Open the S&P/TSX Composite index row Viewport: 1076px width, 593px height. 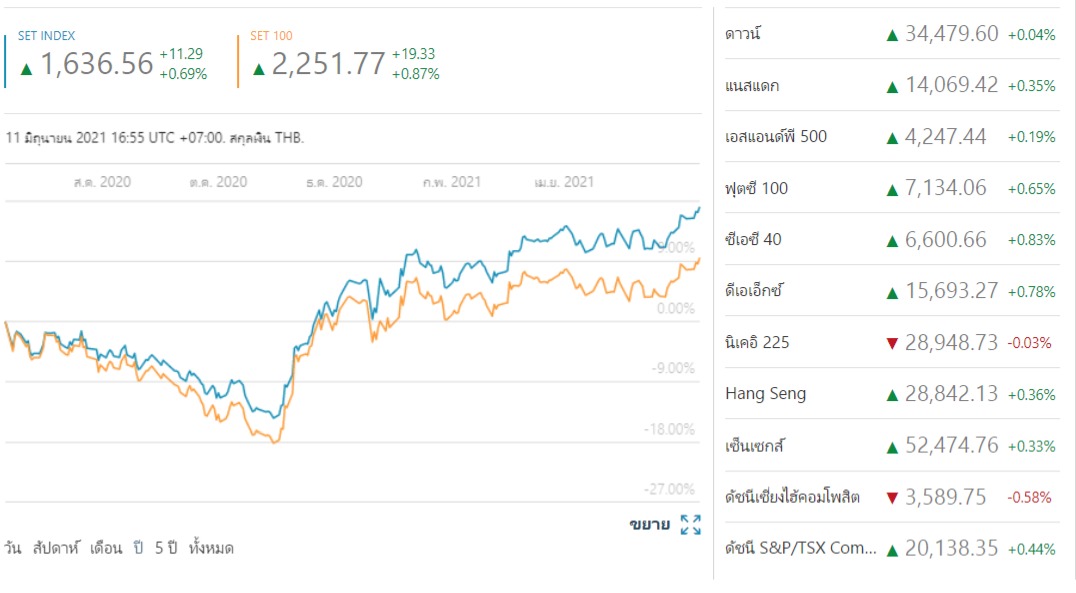coord(800,548)
